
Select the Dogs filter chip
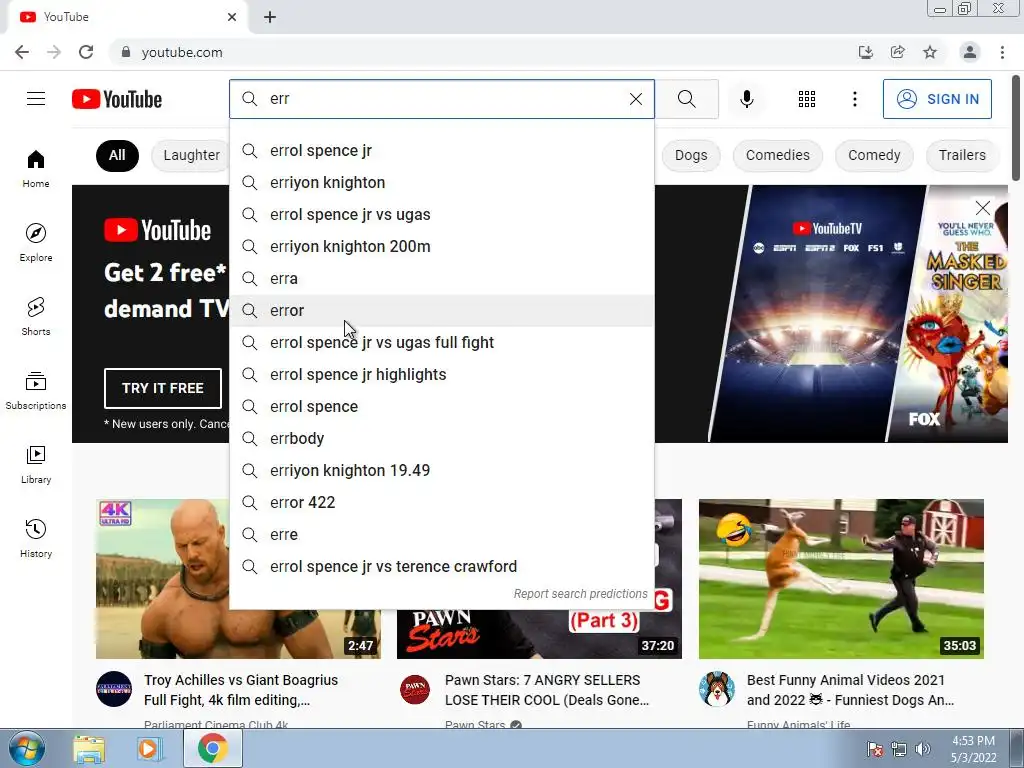[x=691, y=155]
